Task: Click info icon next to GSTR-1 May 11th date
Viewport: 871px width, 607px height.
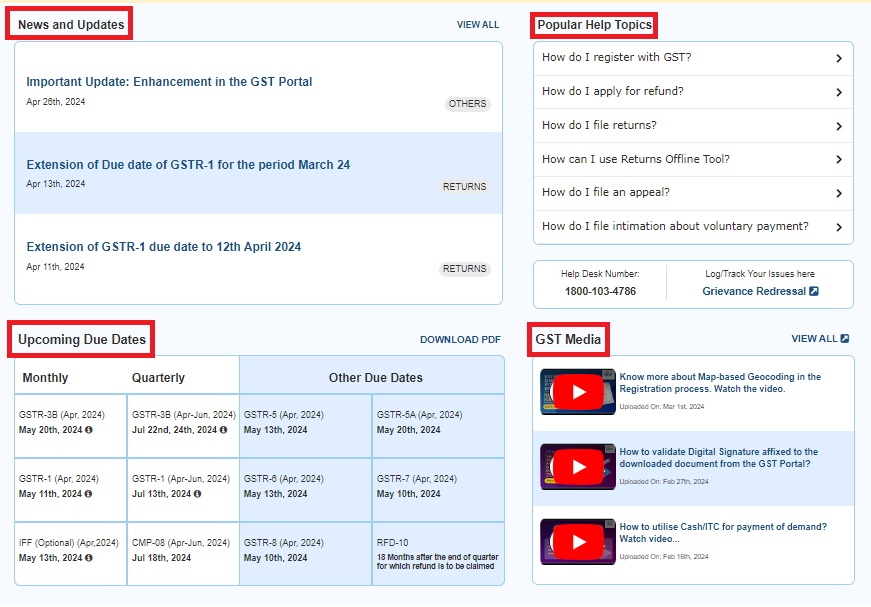Action: coord(88,494)
